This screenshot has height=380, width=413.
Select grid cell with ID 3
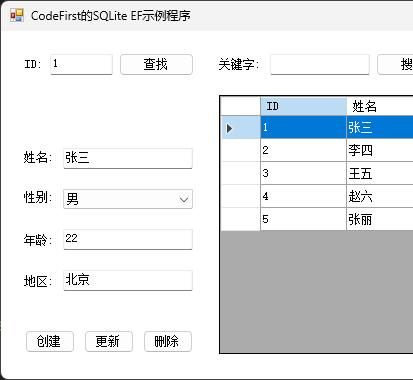click(x=303, y=173)
